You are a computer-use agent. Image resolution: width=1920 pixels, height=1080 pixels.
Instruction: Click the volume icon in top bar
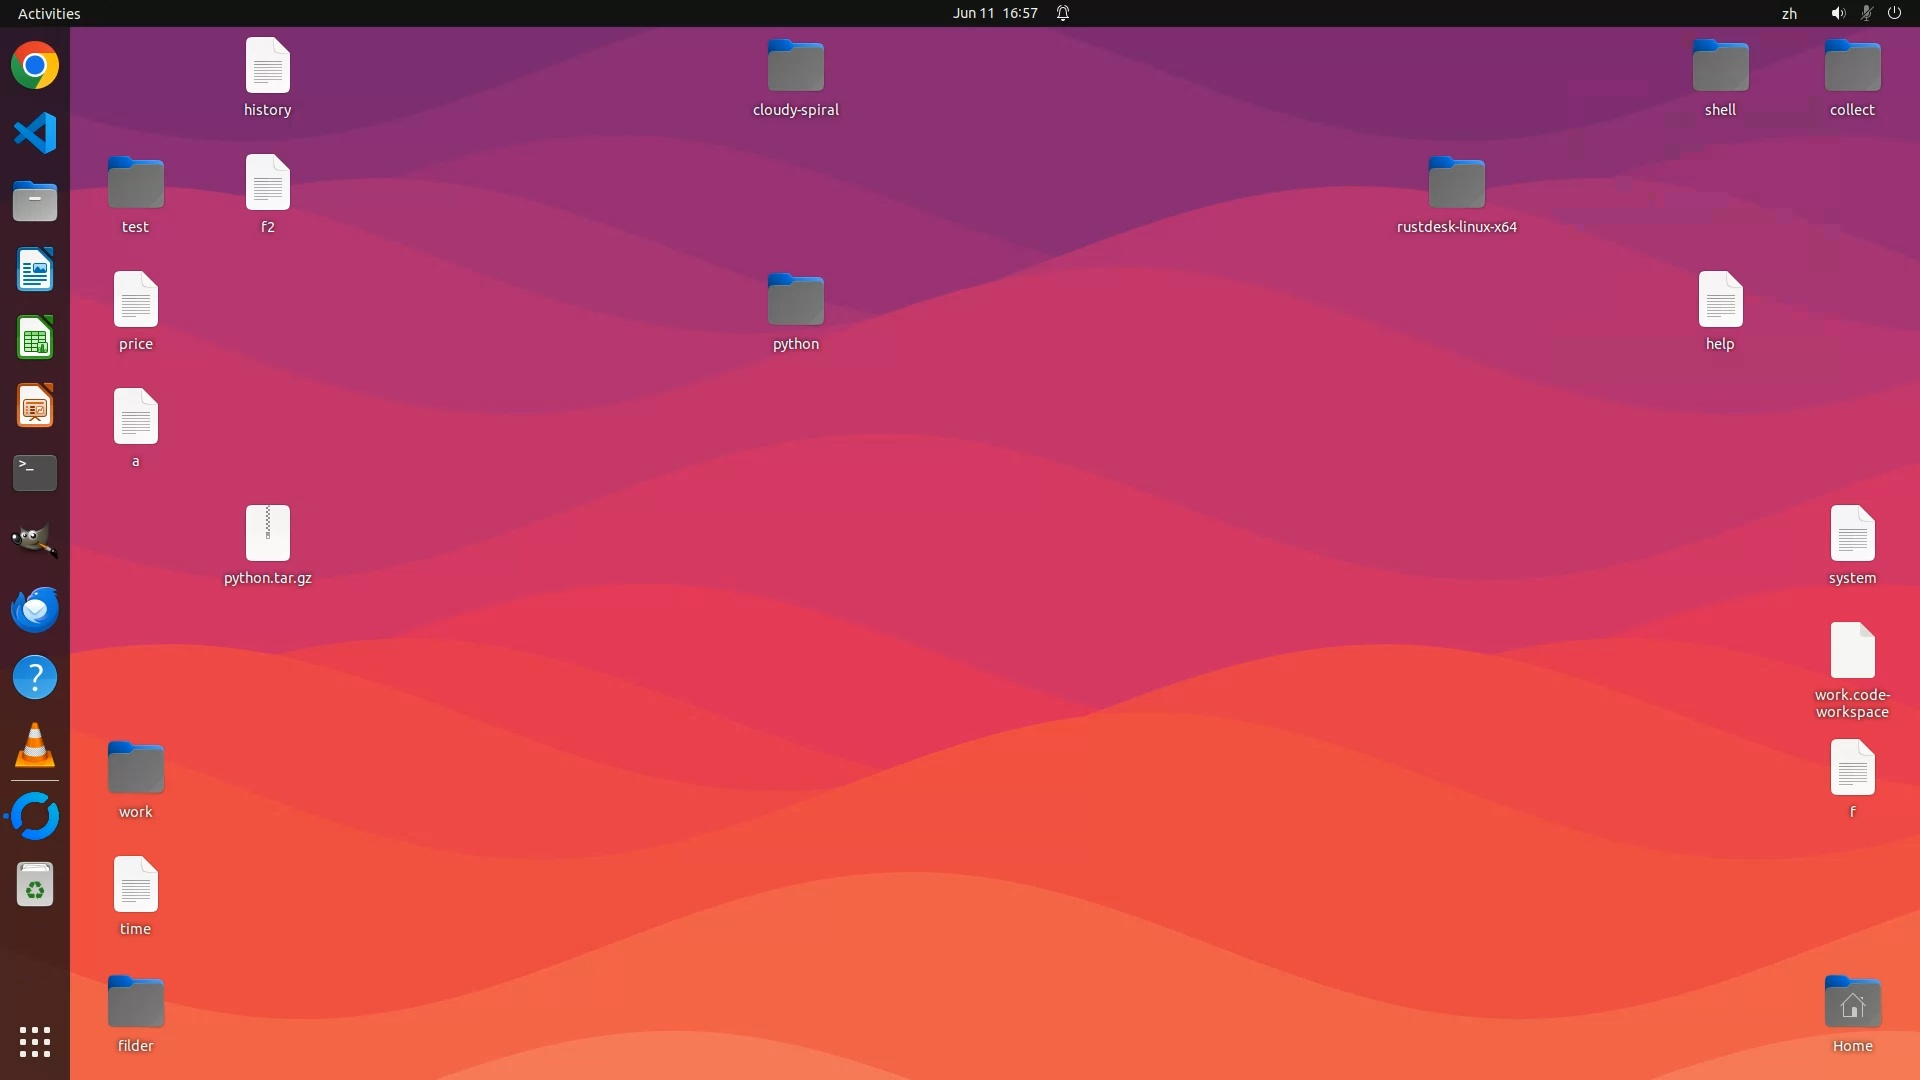(1837, 13)
